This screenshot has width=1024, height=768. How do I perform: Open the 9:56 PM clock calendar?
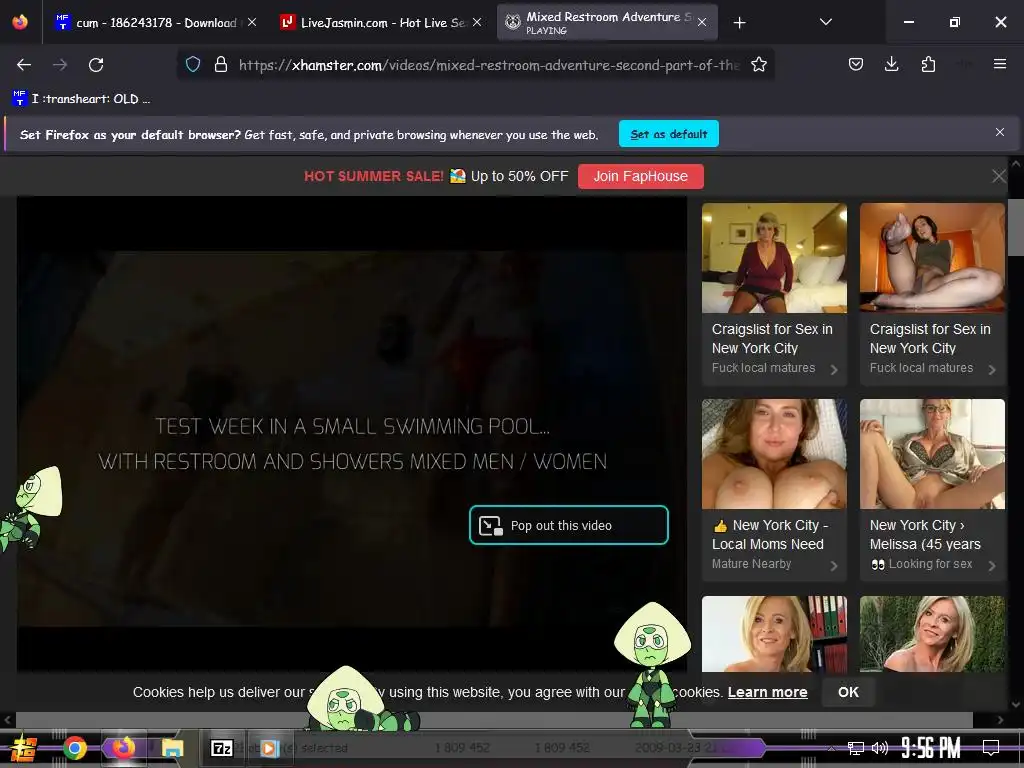click(x=931, y=748)
